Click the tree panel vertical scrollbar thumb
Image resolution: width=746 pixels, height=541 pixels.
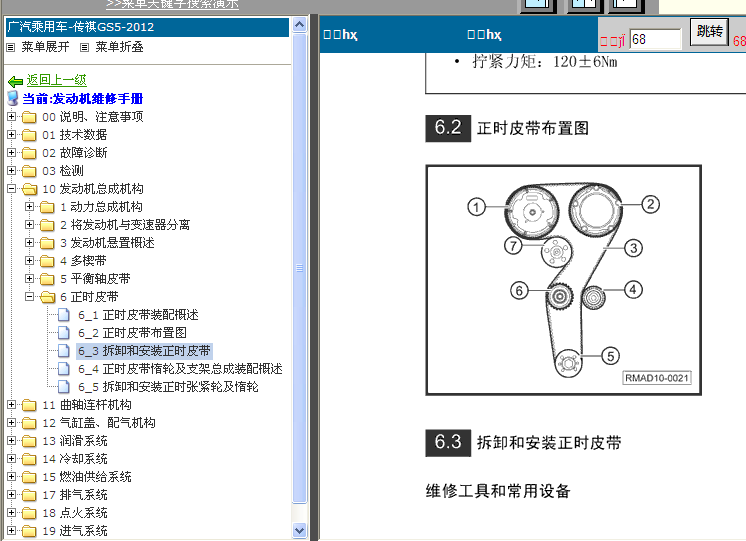pyautogui.click(x=299, y=268)
